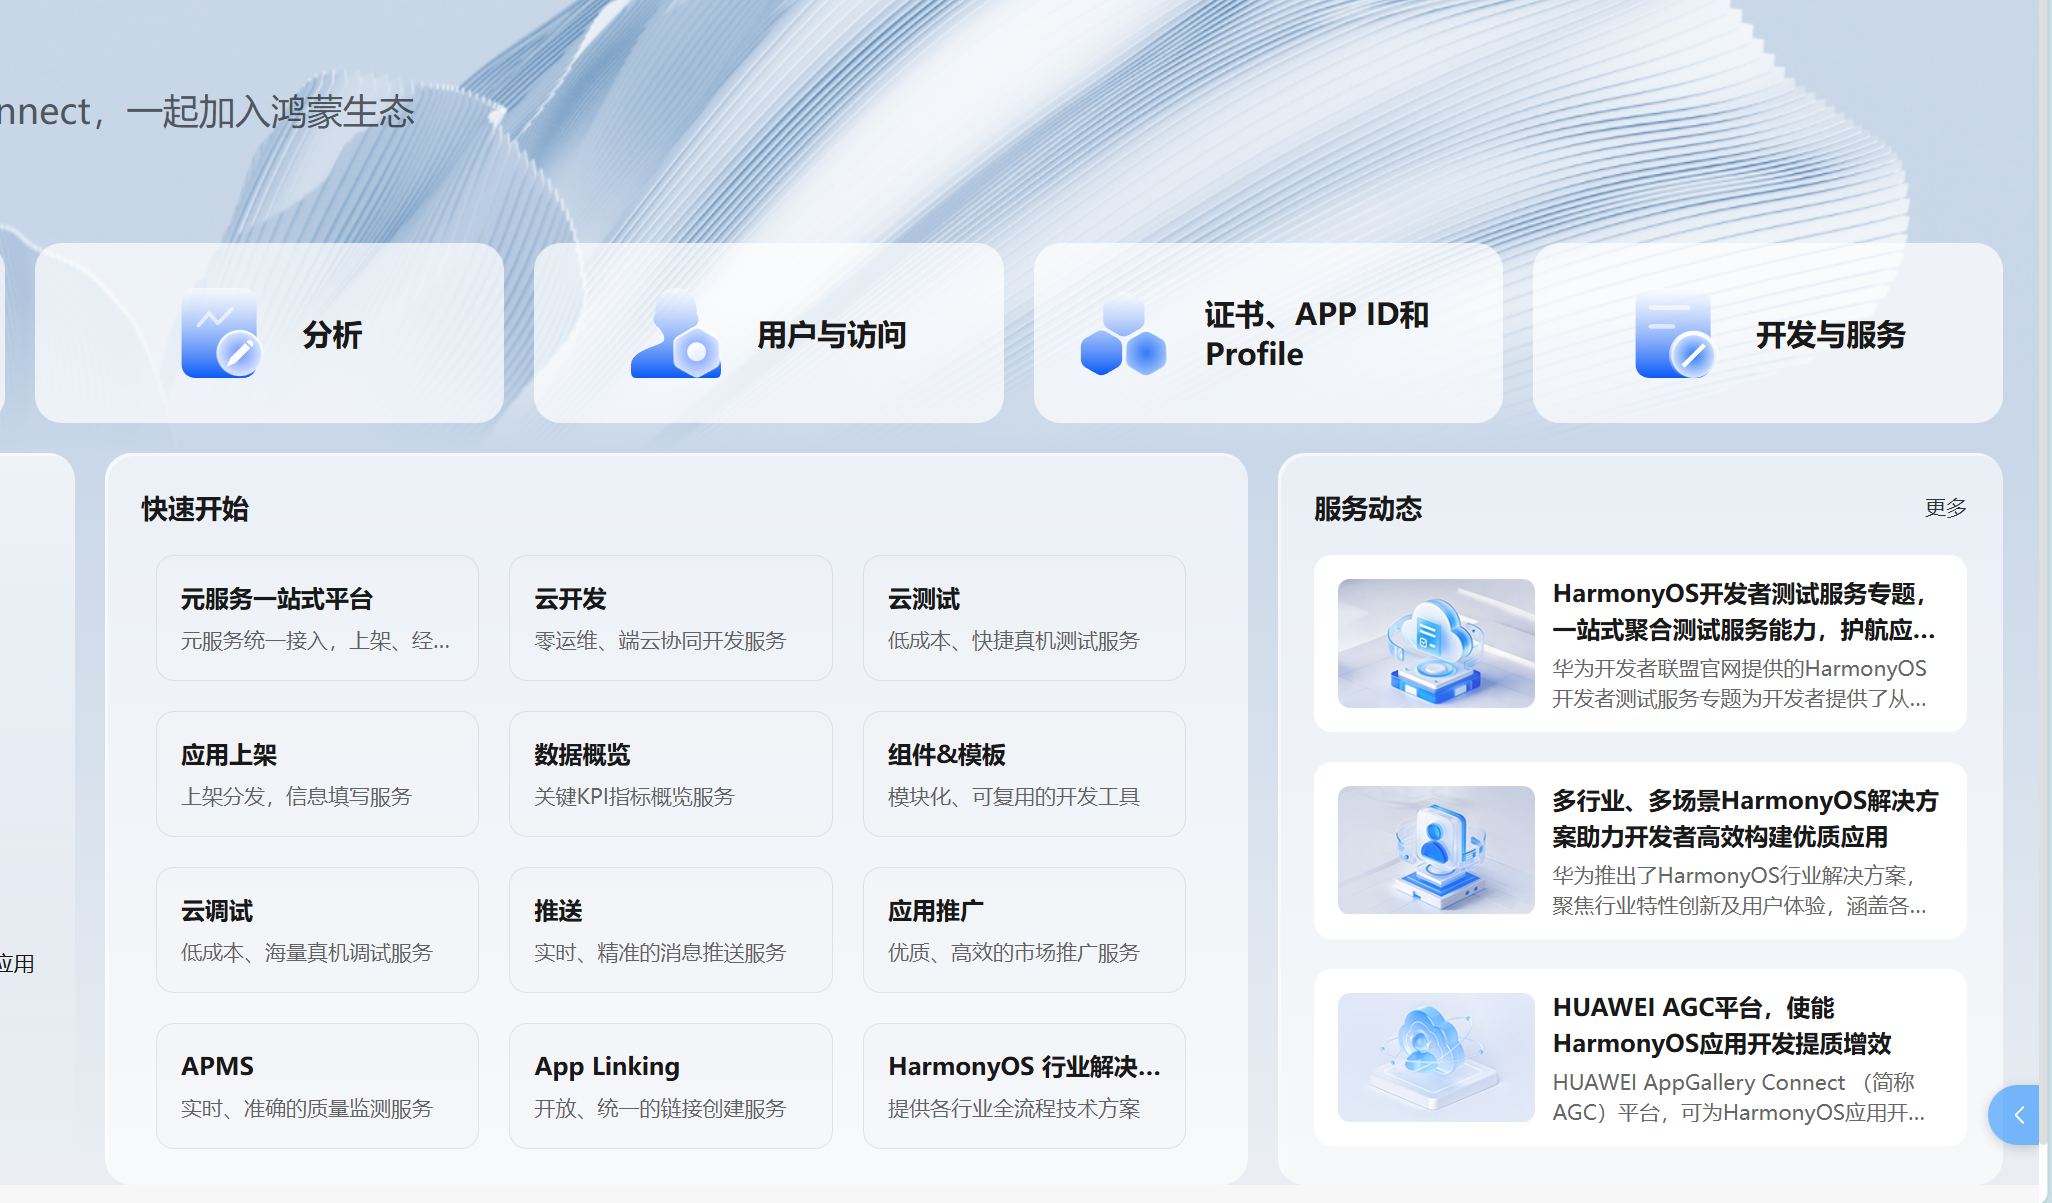Open 组件&模板 development tools
Viewport: 2052px width, 1203px height.
pos(1023,773)
